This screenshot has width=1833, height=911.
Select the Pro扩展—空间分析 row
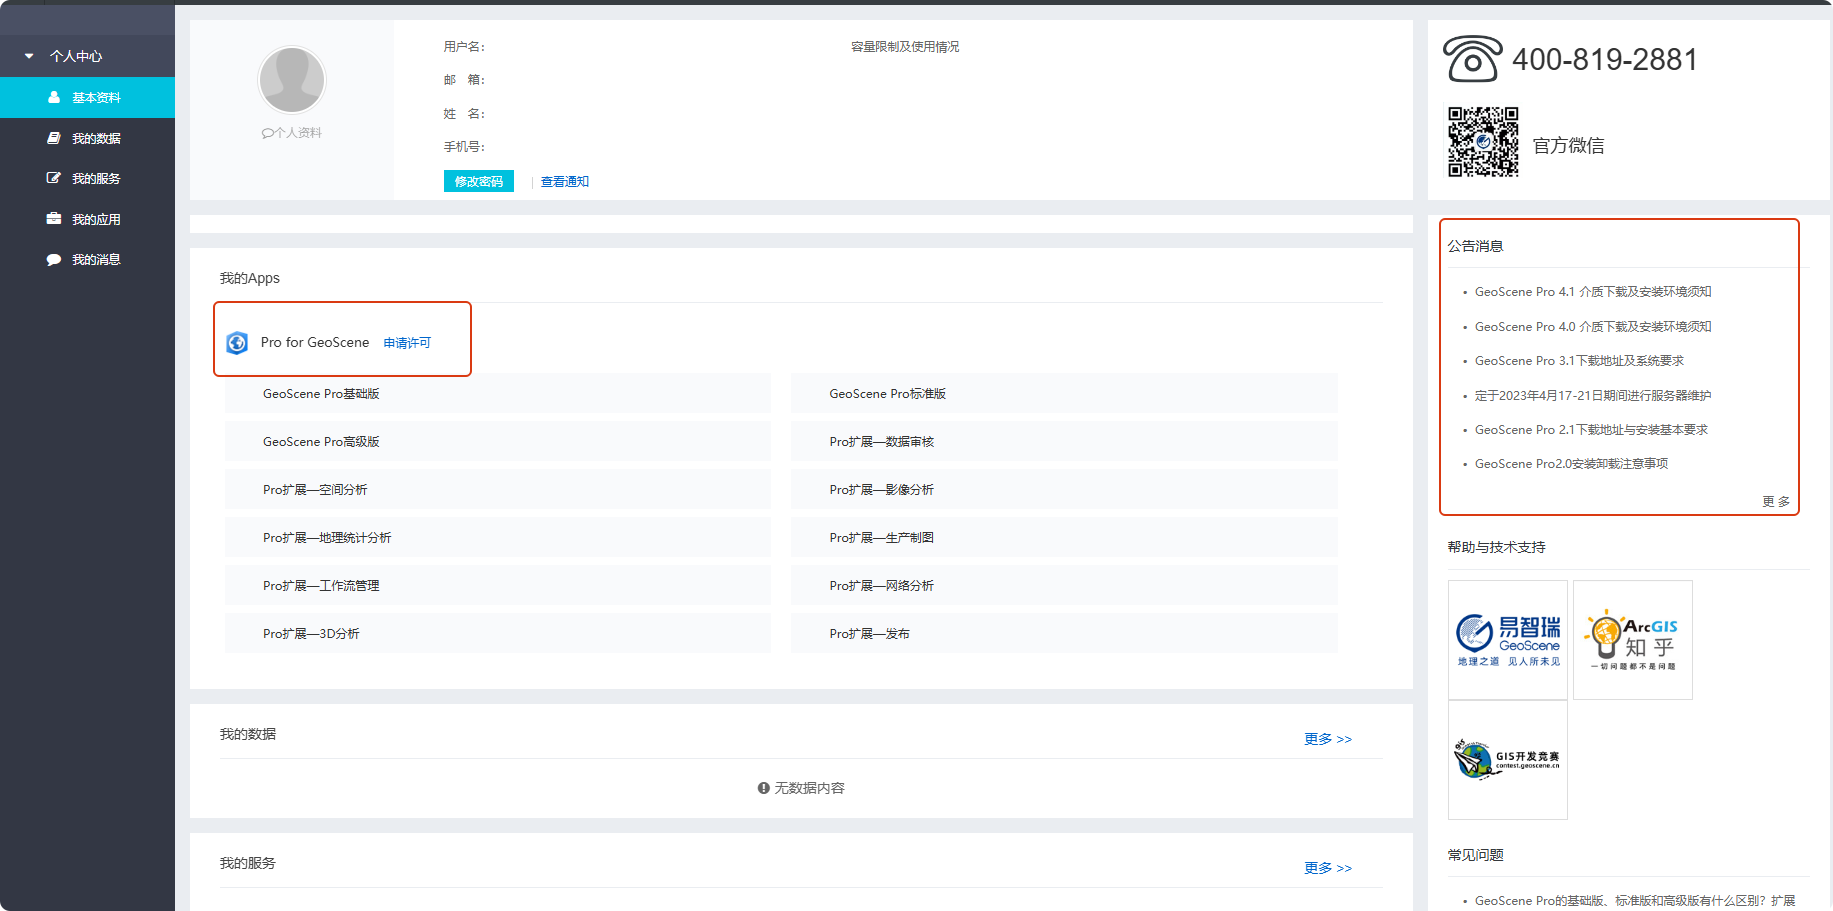(498, 489)
